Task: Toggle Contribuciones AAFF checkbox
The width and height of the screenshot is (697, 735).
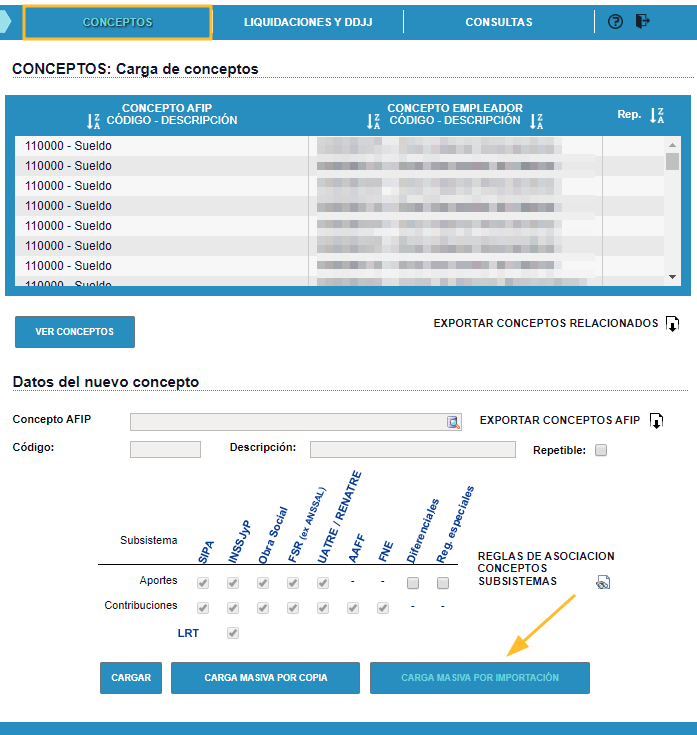Action: pos(353,608)
